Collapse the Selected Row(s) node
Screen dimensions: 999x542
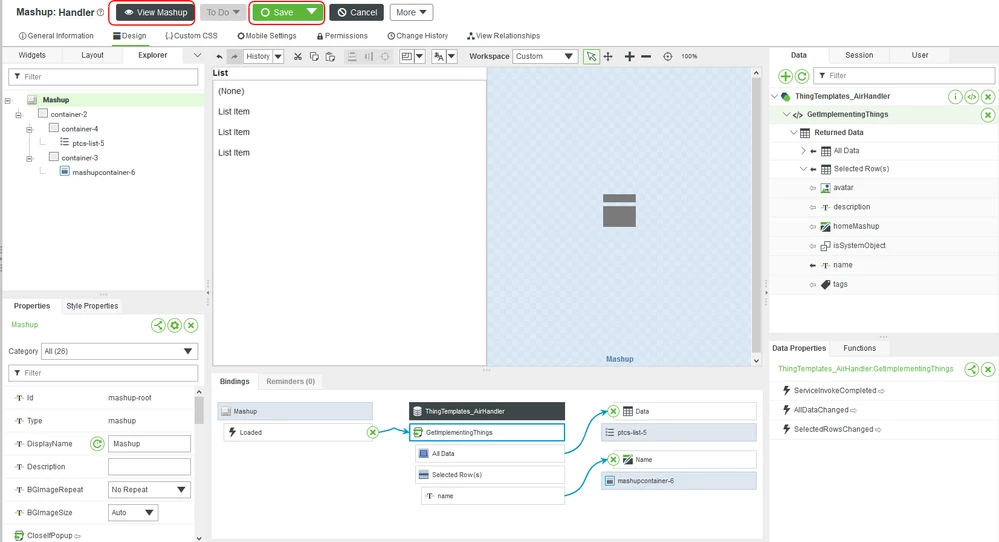(x=803, y=169)
